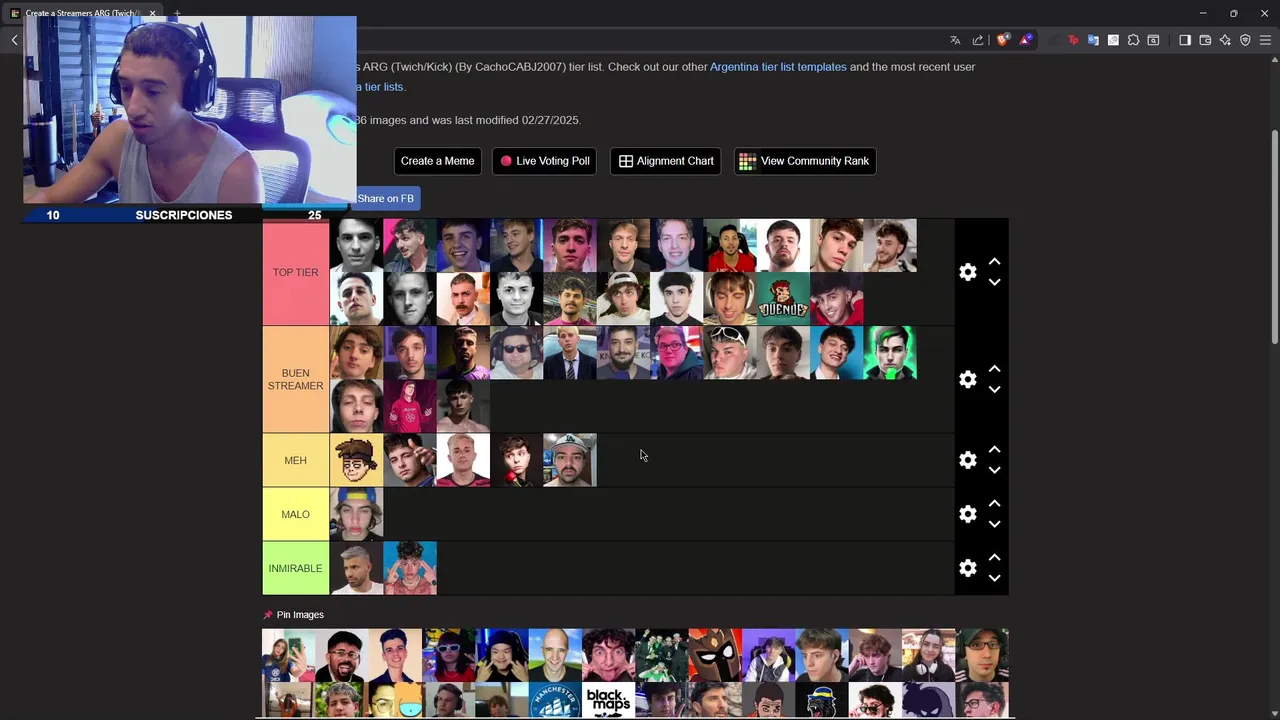Select the Manchester ship logo thumbnail
The image size is (1280, 720).
tap(555, 700)
